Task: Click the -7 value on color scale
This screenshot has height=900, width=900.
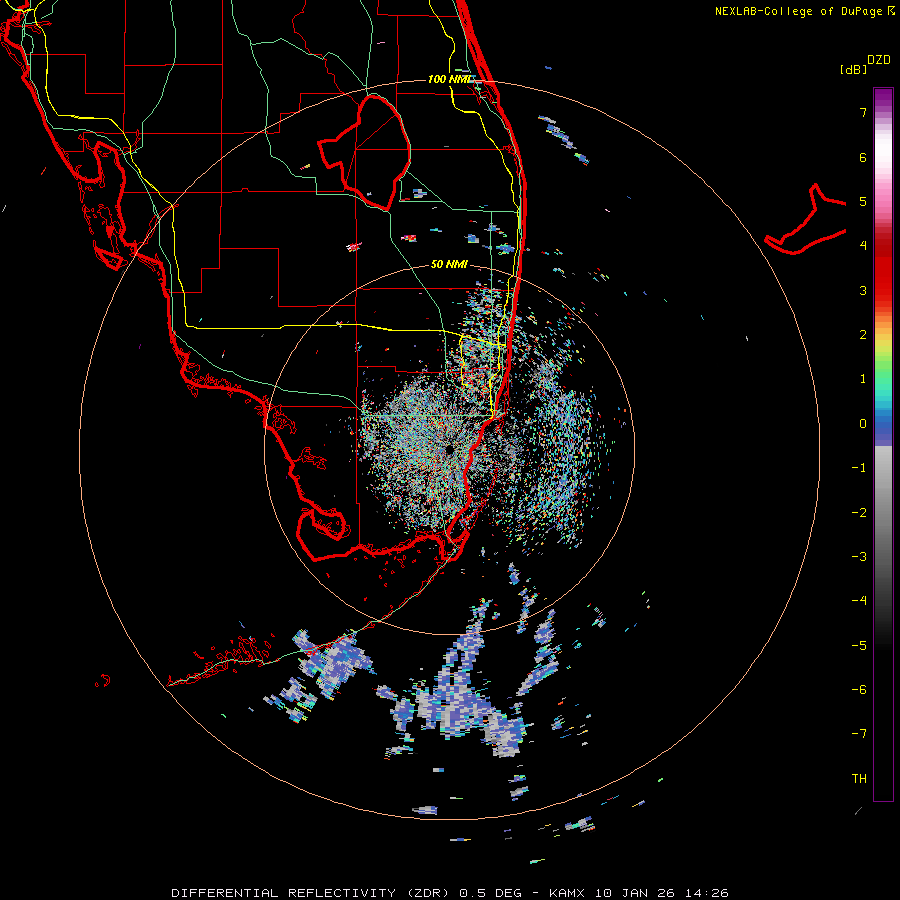Action: point(859,734)
